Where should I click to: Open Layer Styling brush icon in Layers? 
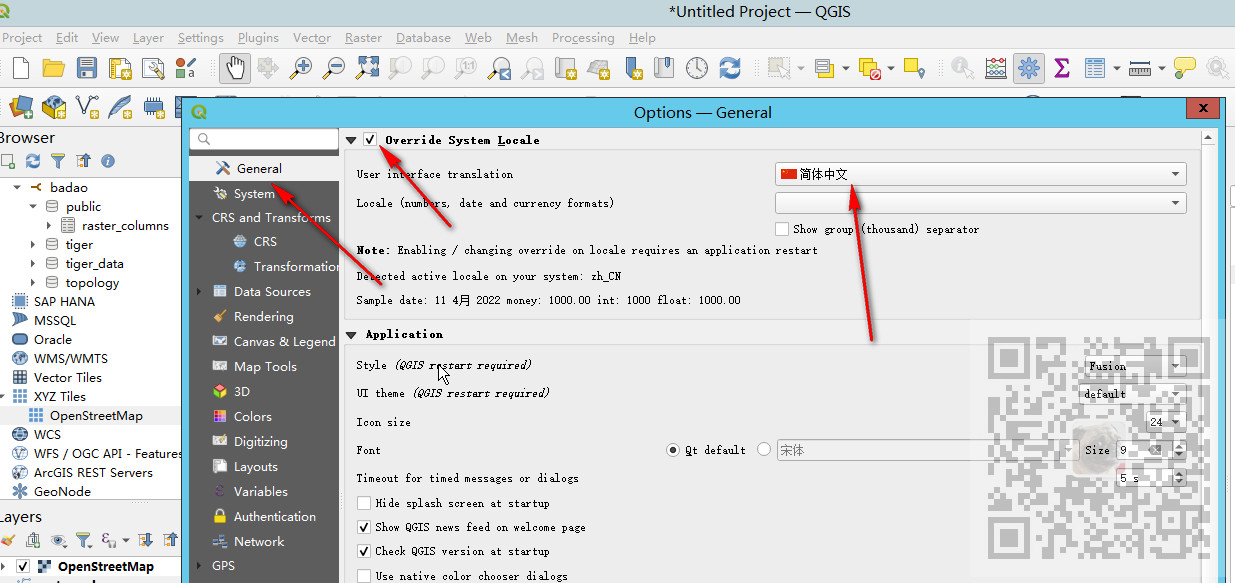[8, 541]
